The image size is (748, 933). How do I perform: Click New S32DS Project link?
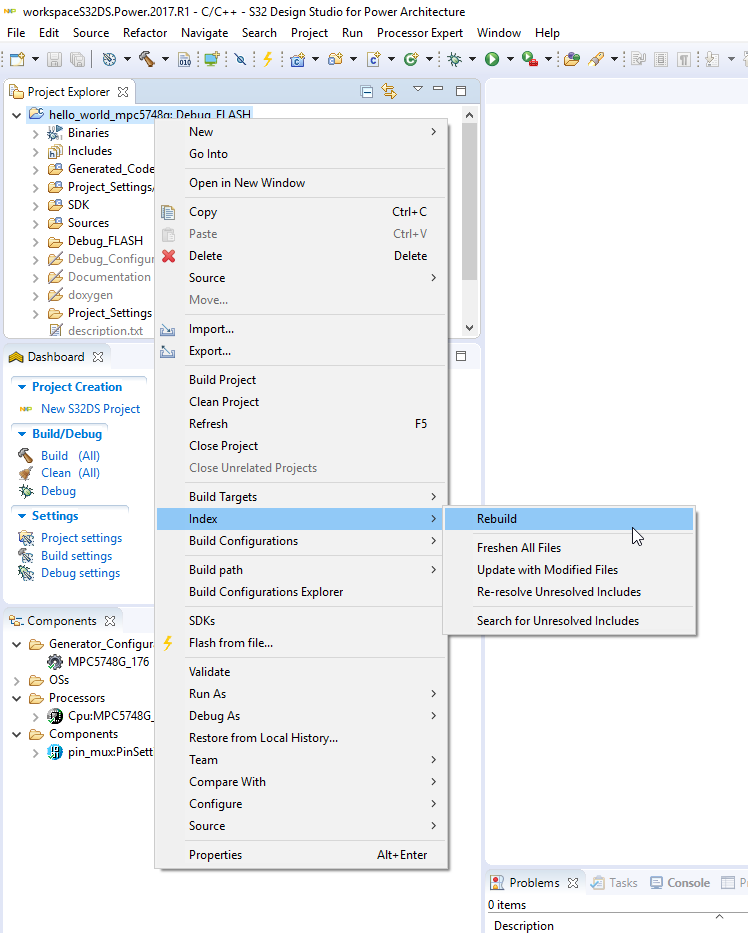tap(90, 409)
